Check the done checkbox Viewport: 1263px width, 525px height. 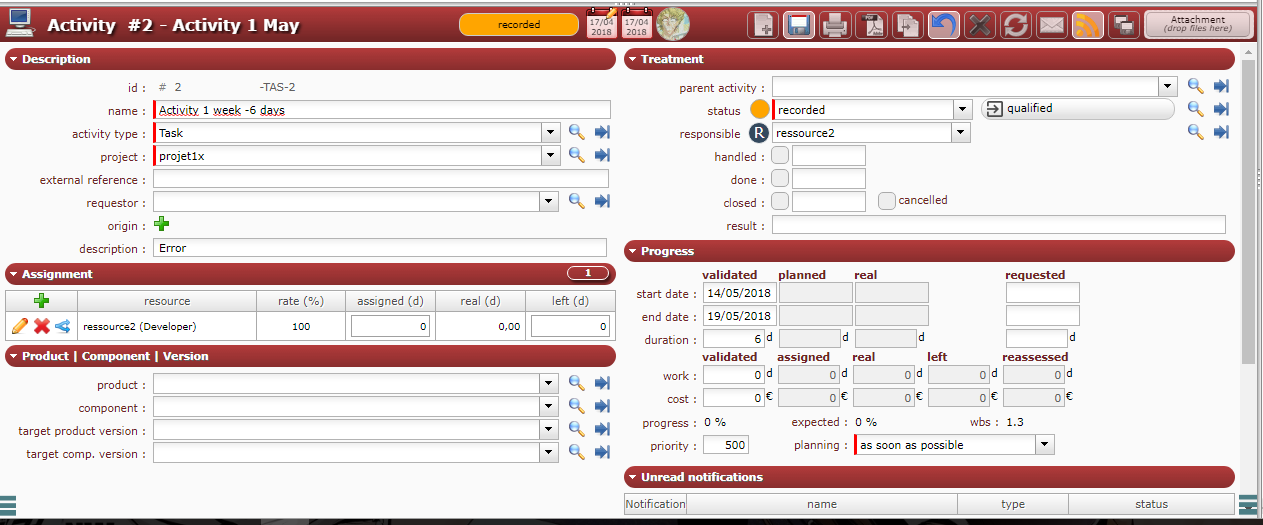(780, 179)
